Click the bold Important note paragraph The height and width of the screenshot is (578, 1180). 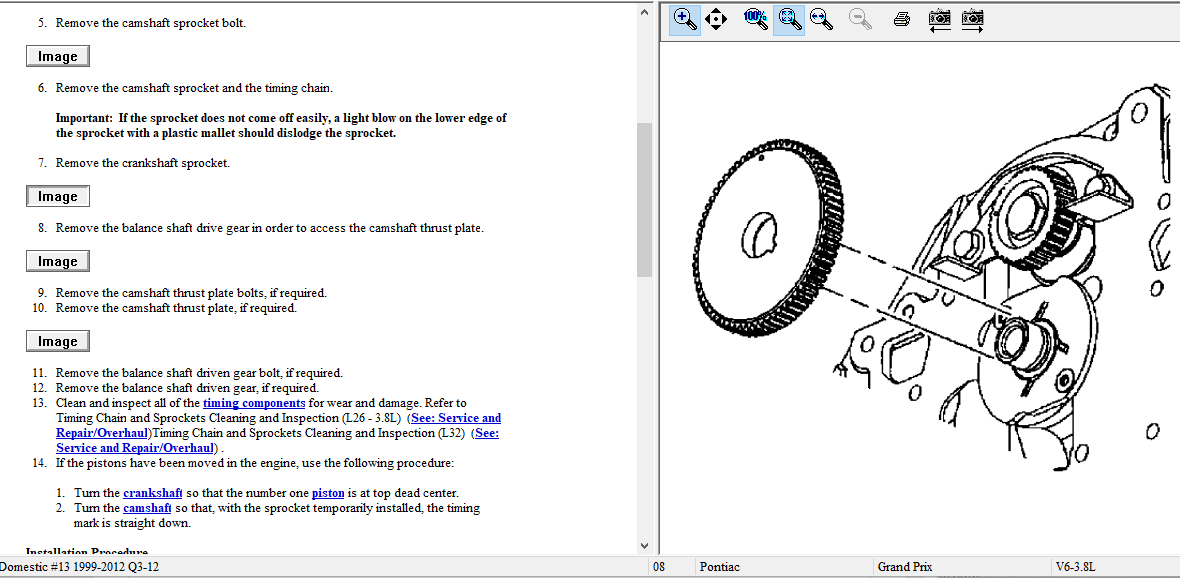(281, 126)
